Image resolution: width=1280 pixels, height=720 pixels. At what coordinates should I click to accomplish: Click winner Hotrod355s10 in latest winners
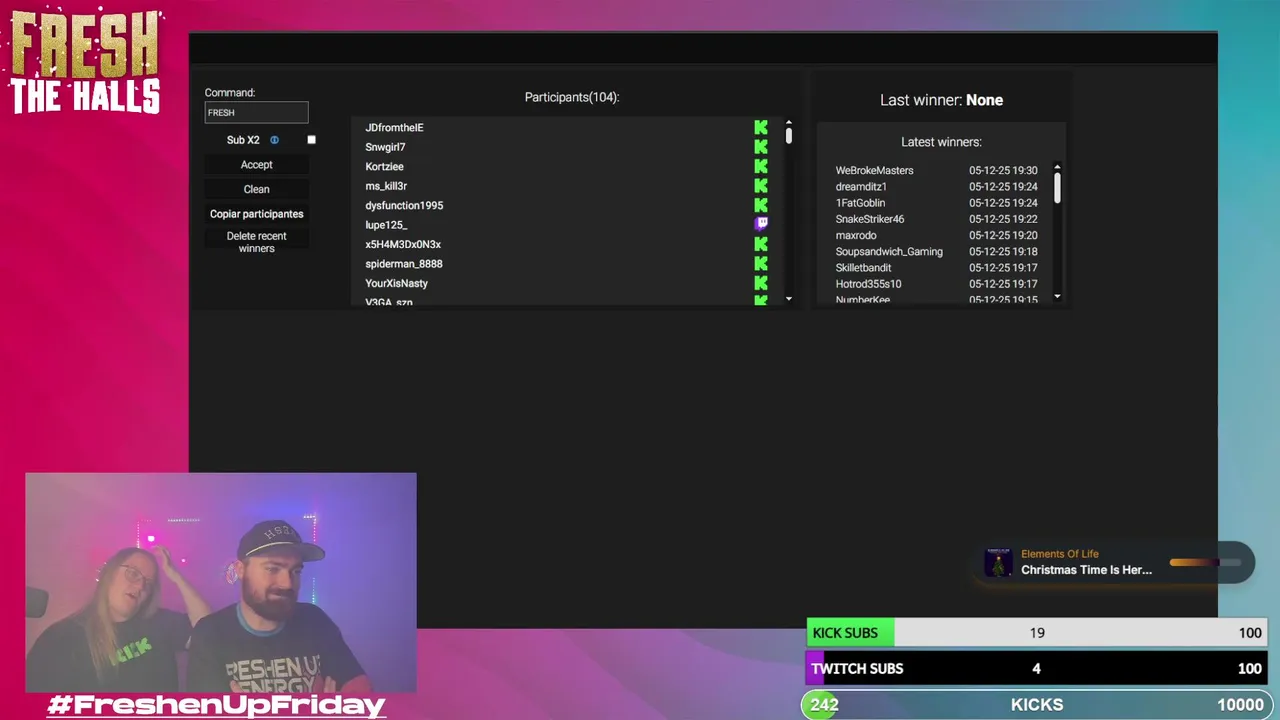tap(868, 284)
